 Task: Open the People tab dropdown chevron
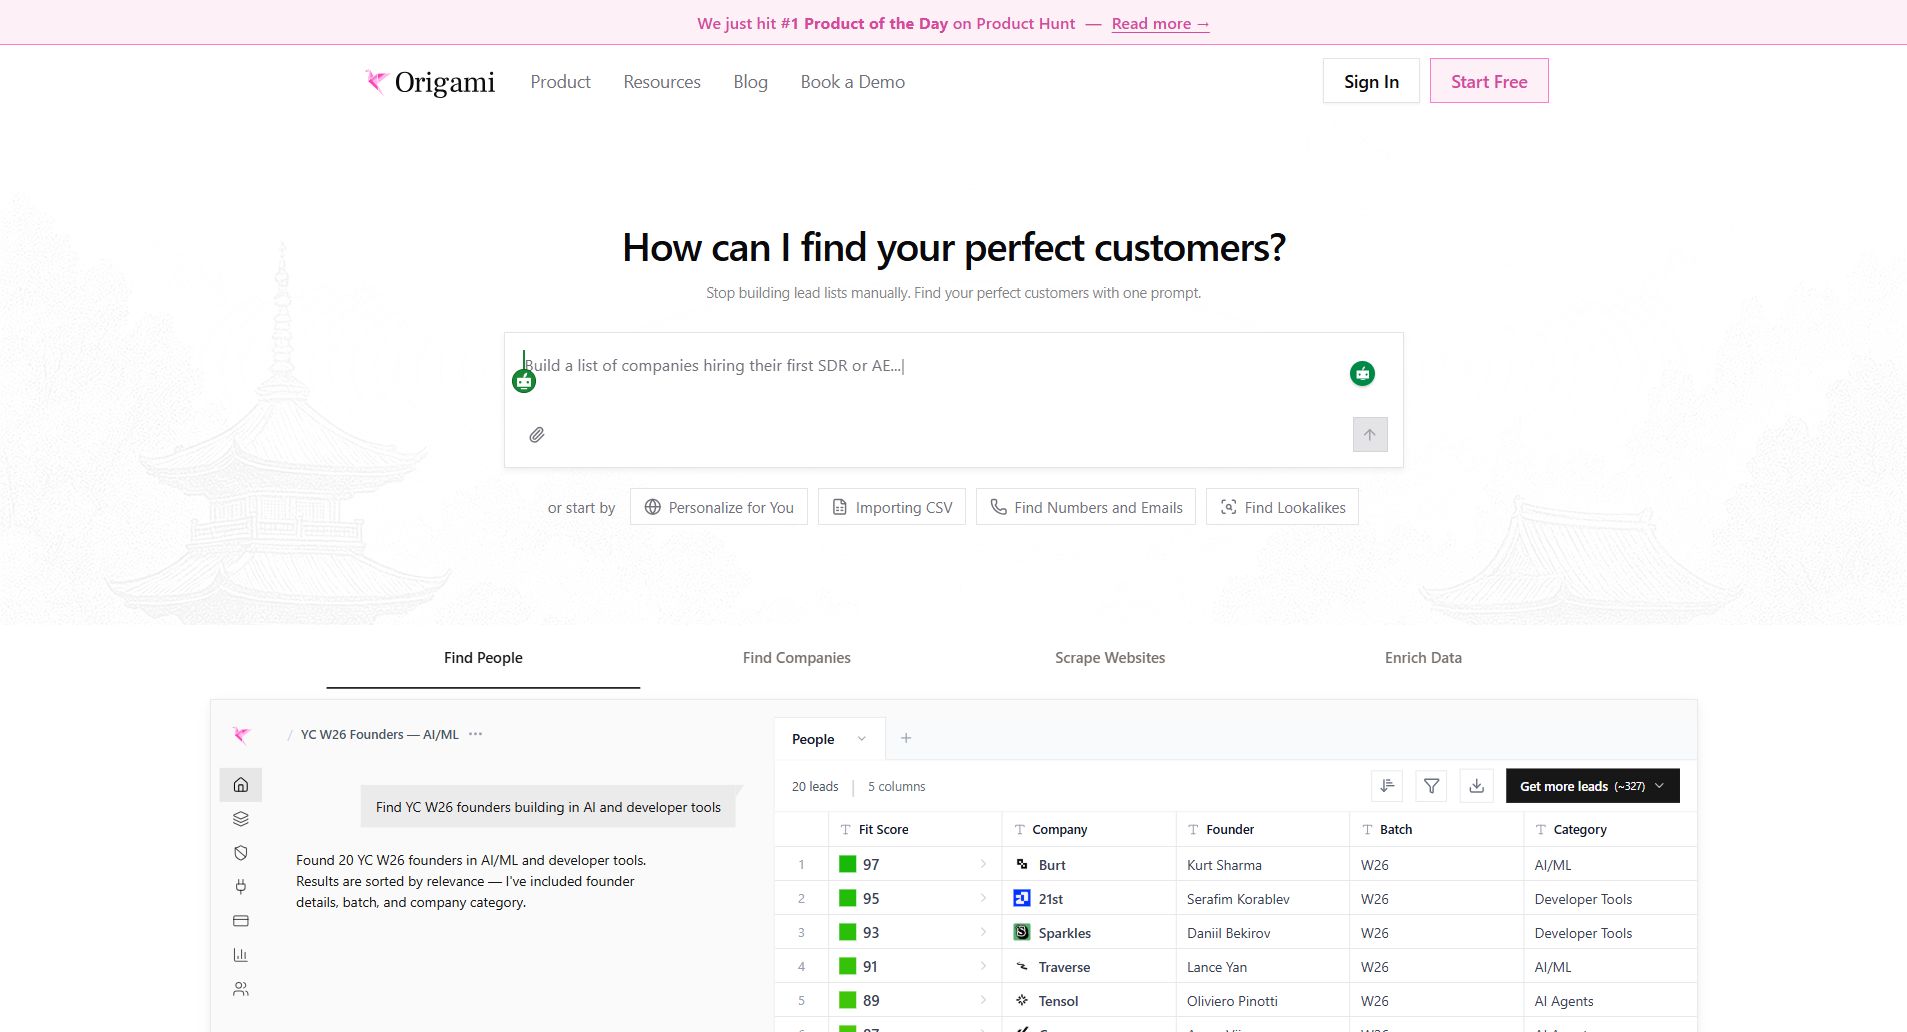point(861,739)
